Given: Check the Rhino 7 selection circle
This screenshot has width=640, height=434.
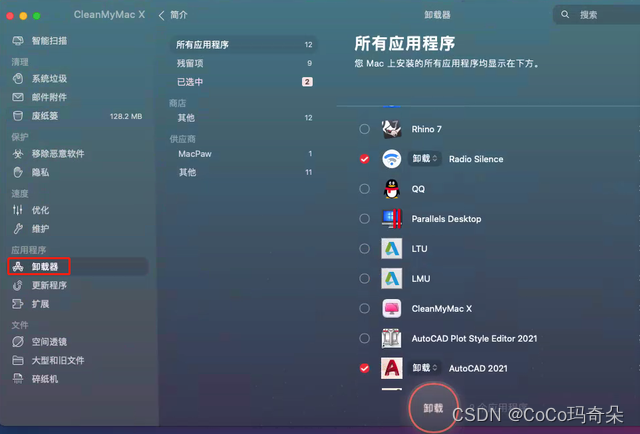Looking at the screenshot, I should 364,129.
